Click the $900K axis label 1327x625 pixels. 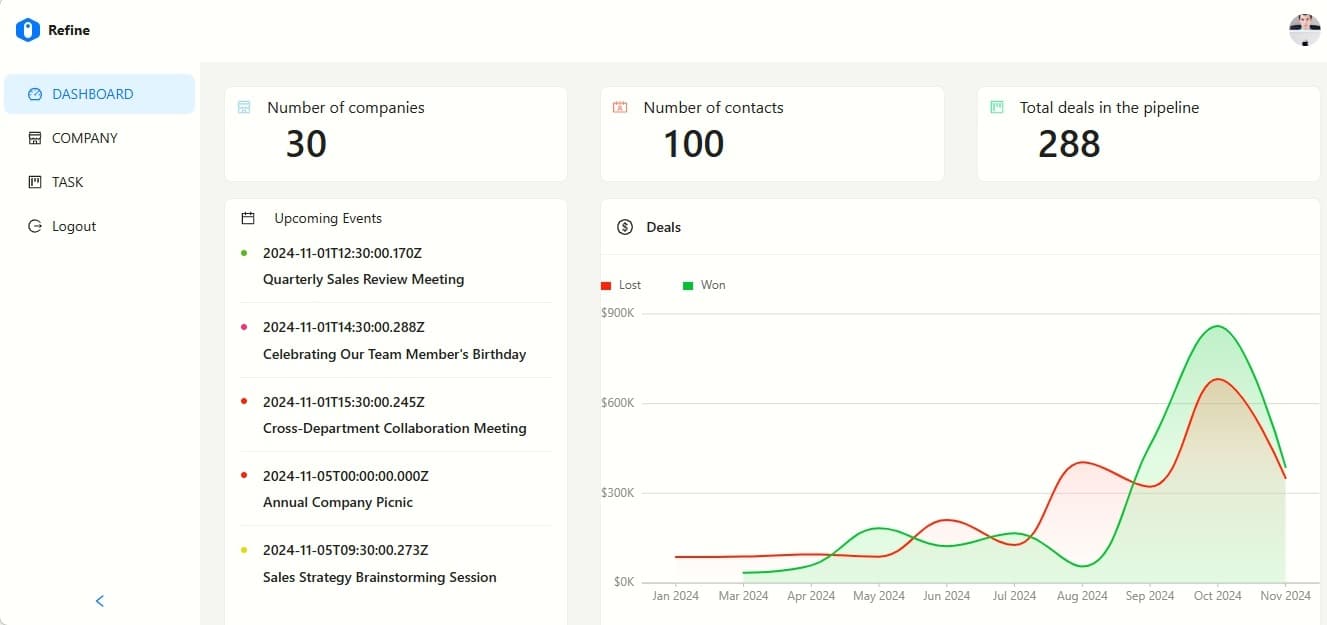click(618, 313)
